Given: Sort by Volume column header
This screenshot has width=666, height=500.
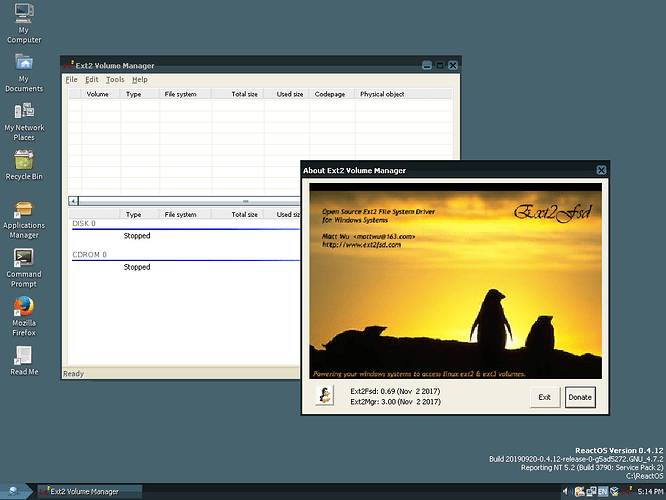Looking at the screenshot, I should coord(101,94).
